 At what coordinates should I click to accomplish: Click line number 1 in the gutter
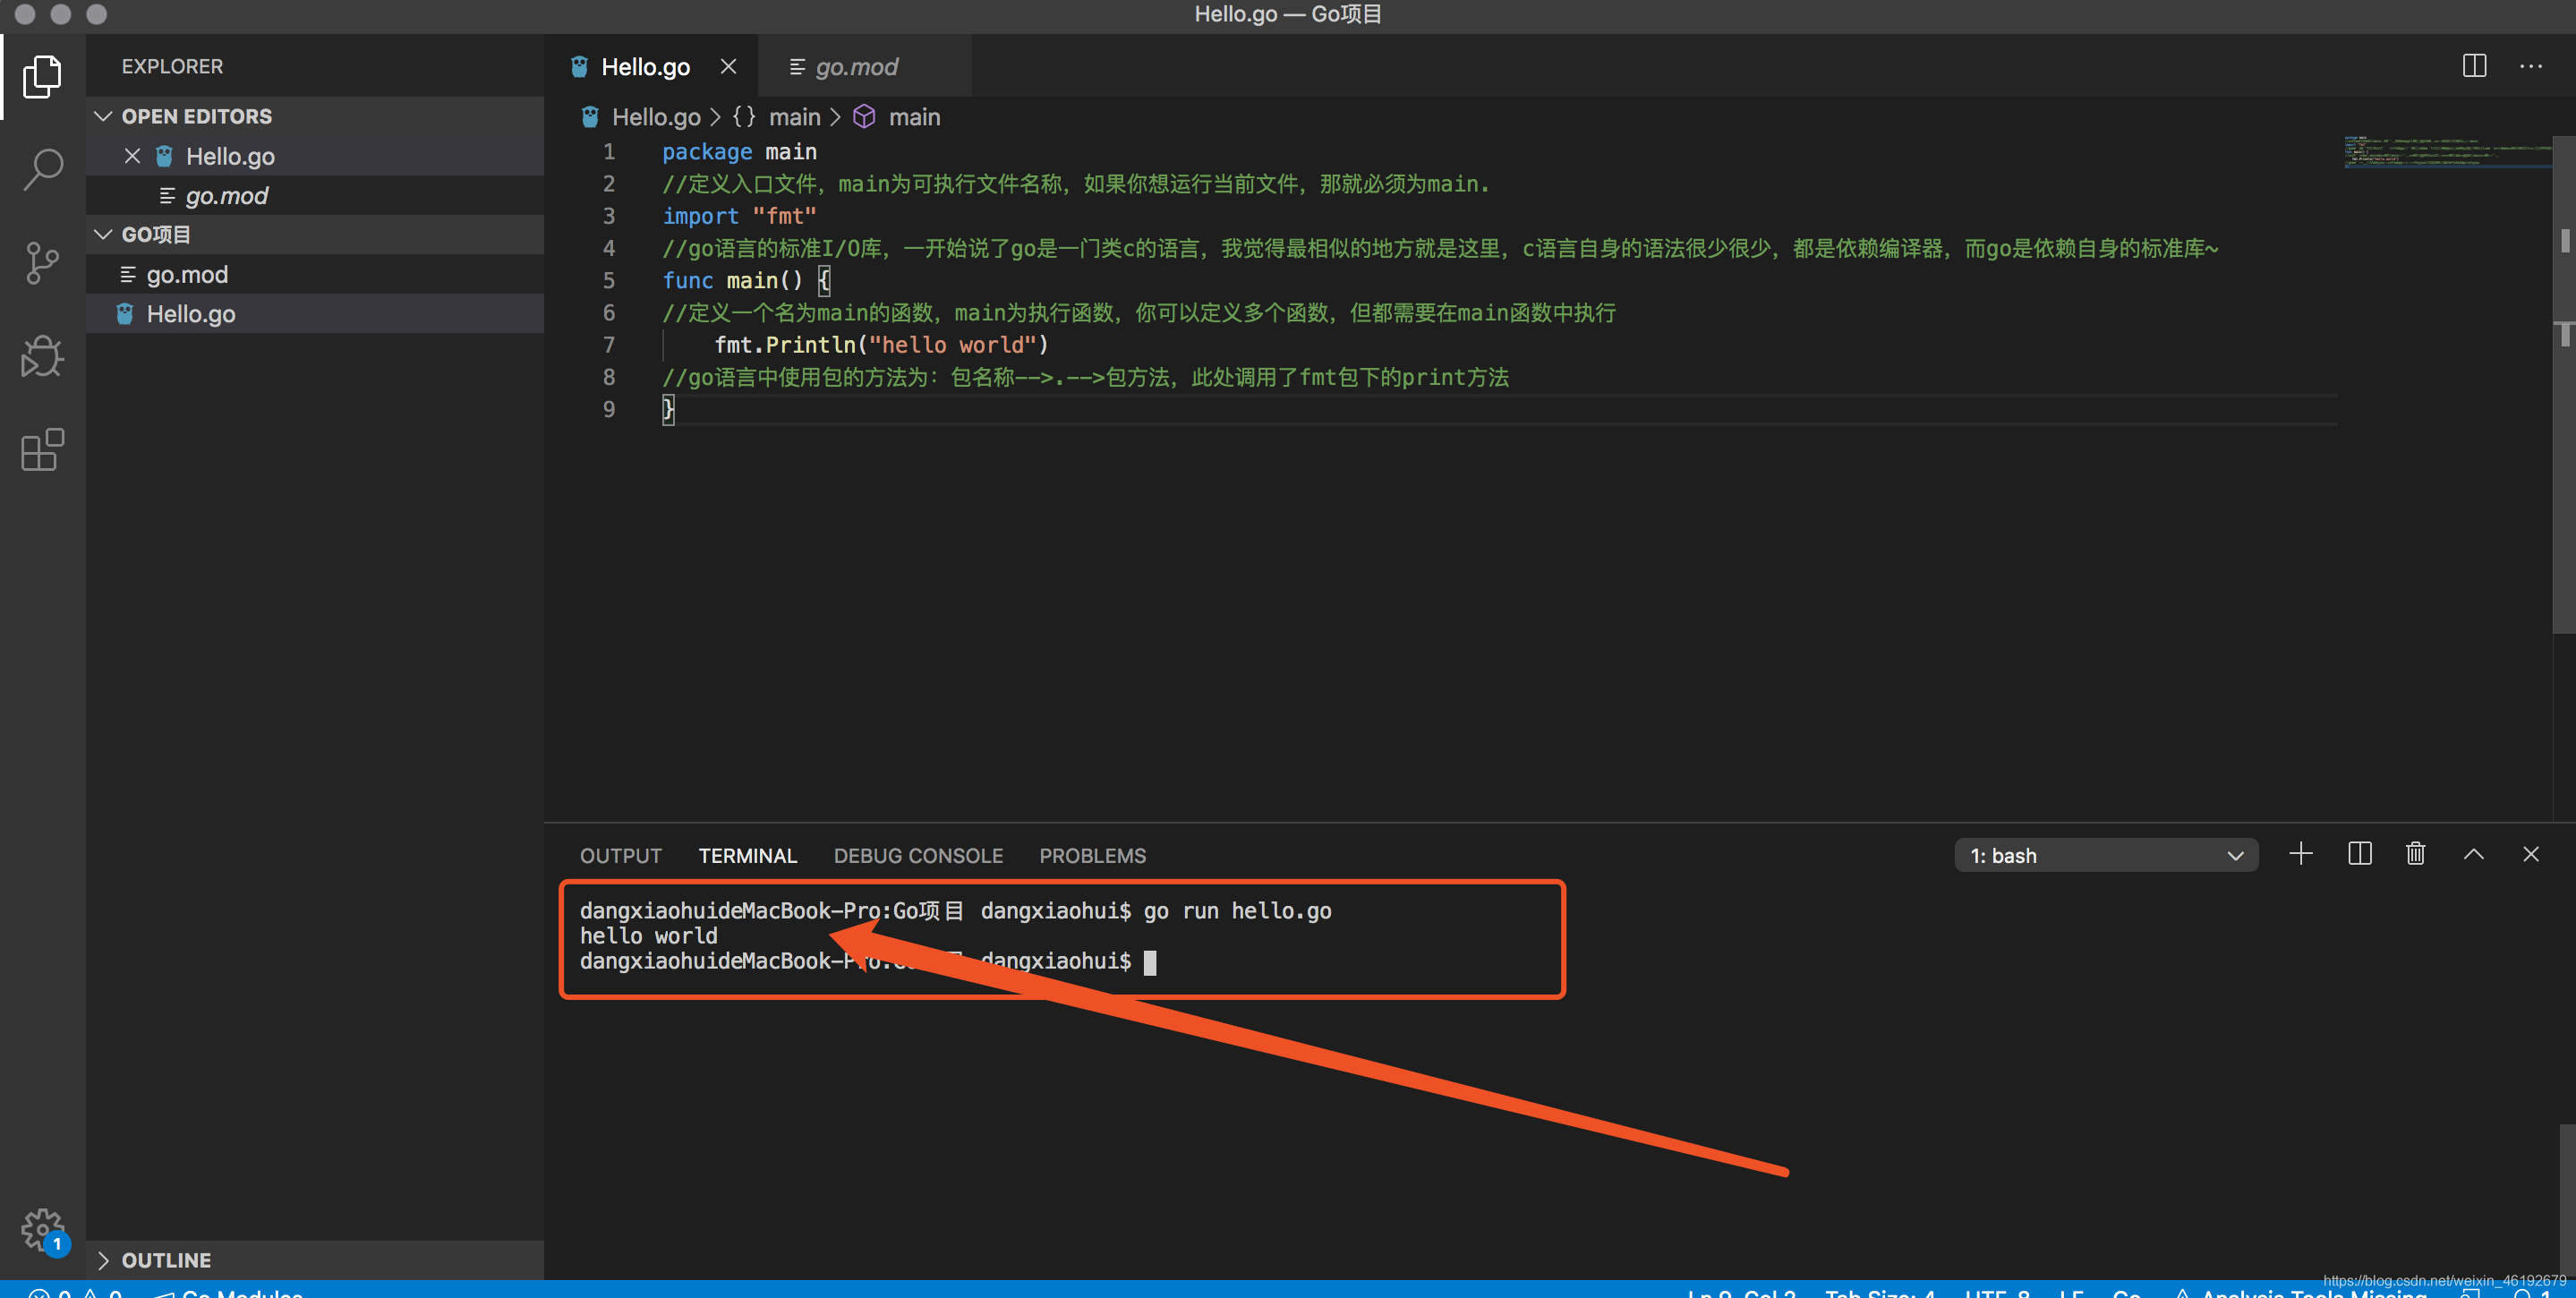(608, 152)
